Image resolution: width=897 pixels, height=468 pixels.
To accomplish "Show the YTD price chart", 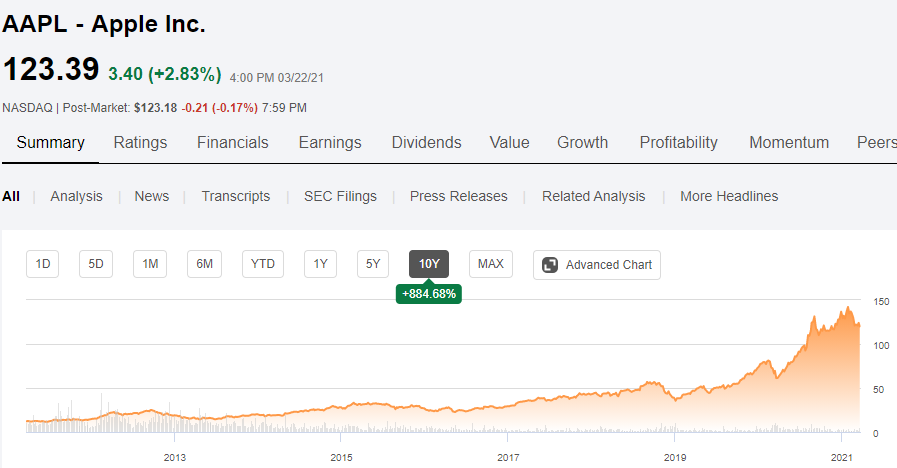I will [x=263, y=264].
